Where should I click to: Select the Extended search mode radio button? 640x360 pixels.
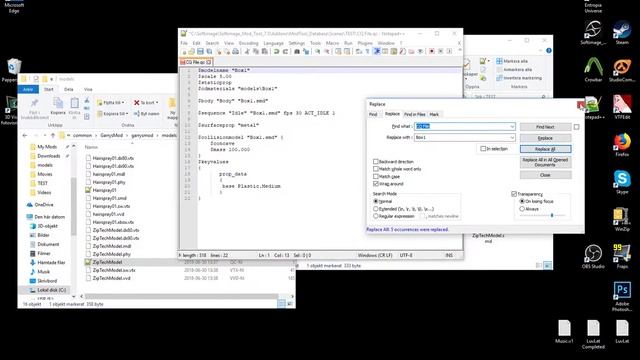(x=376, y=209)
